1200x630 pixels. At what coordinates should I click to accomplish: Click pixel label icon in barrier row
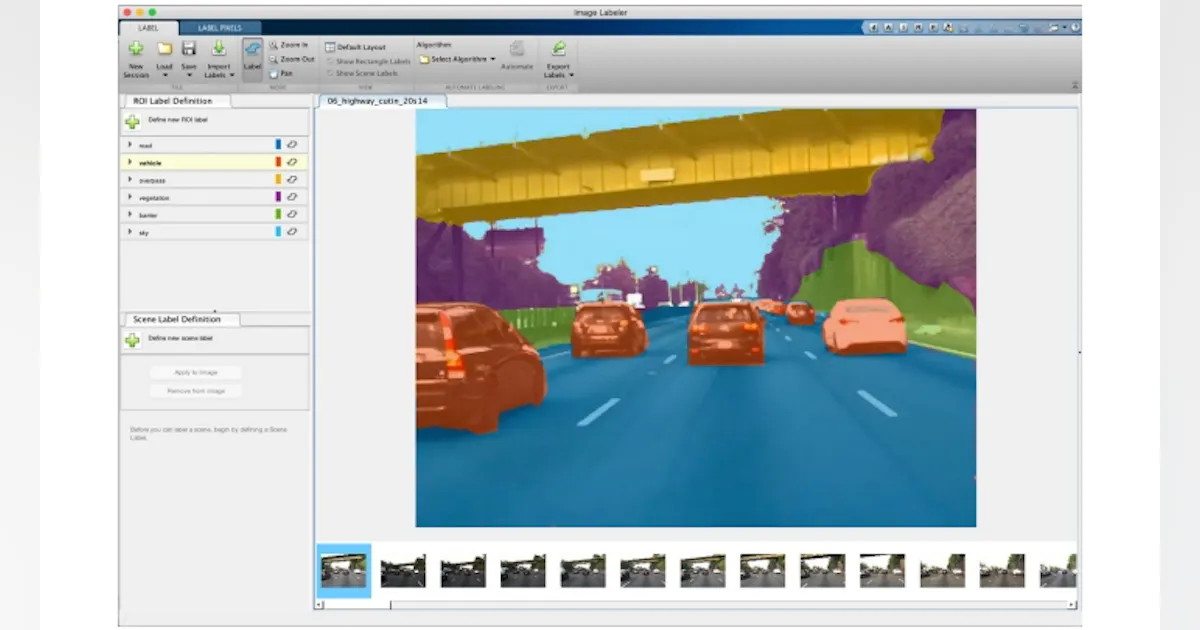pos(292,214)
